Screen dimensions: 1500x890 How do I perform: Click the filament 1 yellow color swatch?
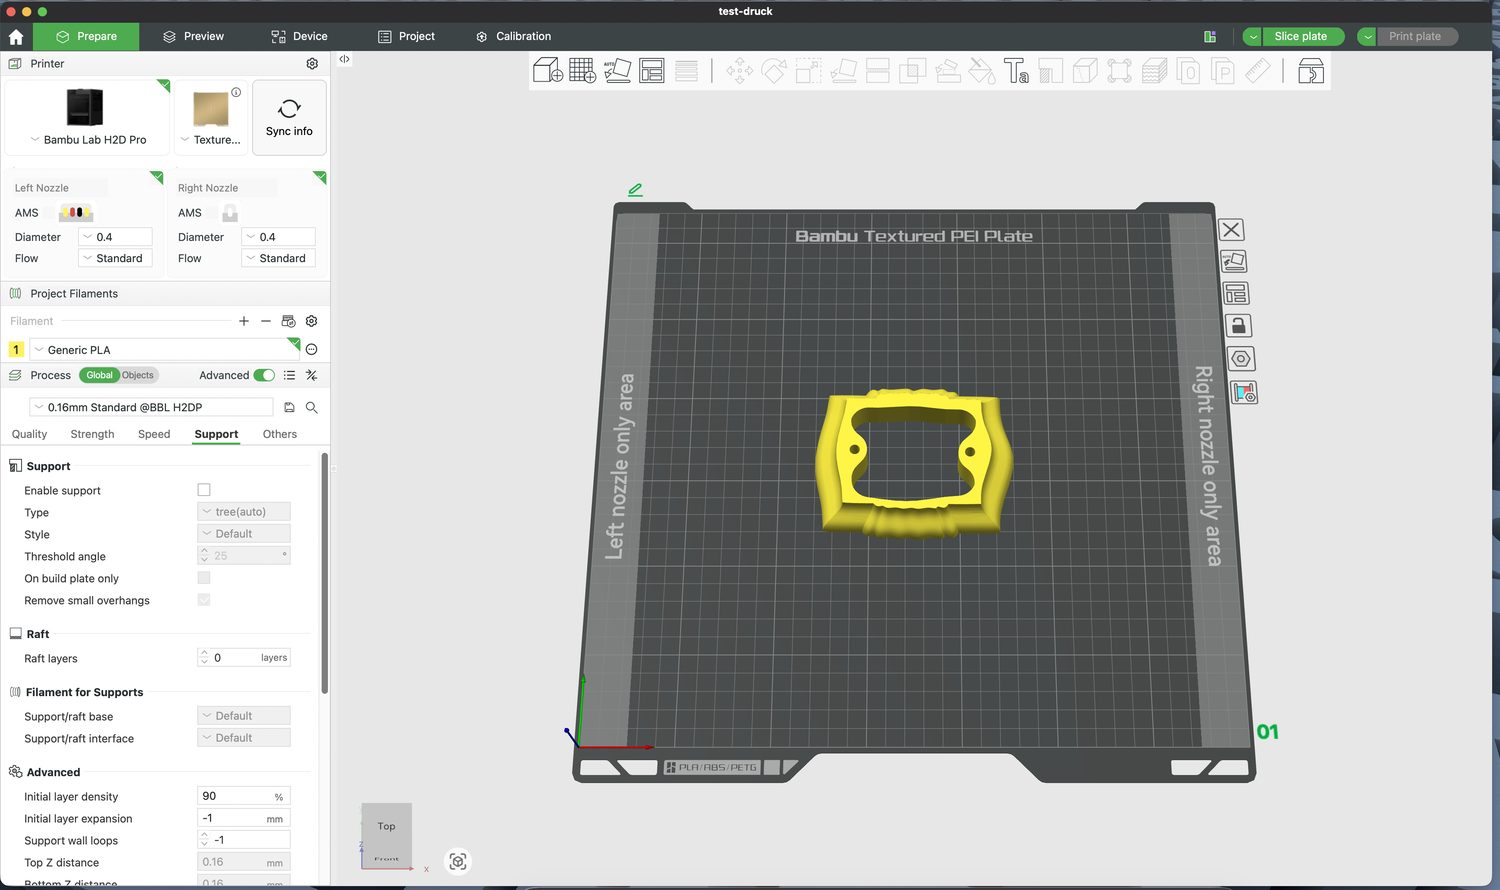click(x=16, y=350)
